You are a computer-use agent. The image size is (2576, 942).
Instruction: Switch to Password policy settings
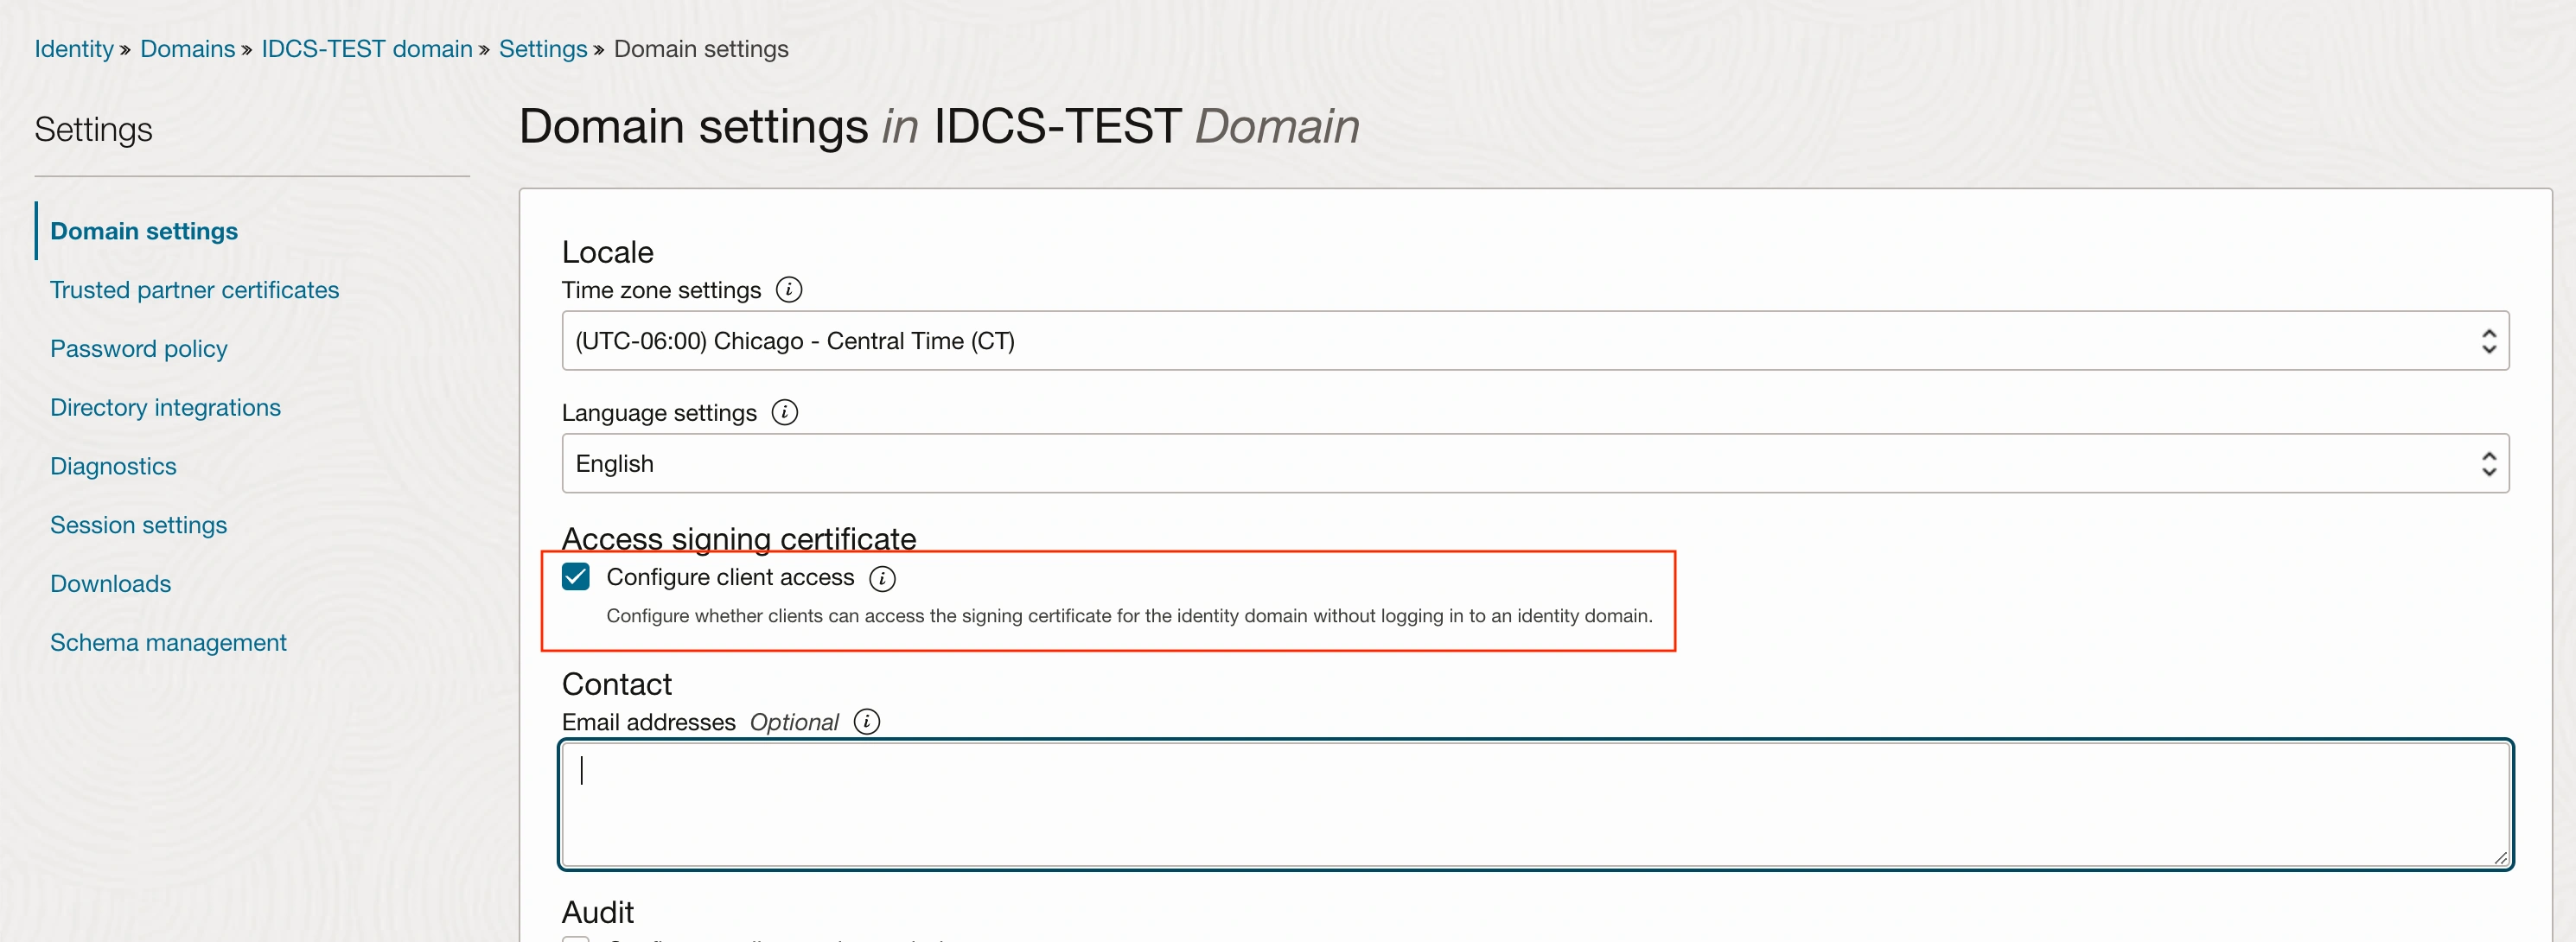(x=138, y=348)
